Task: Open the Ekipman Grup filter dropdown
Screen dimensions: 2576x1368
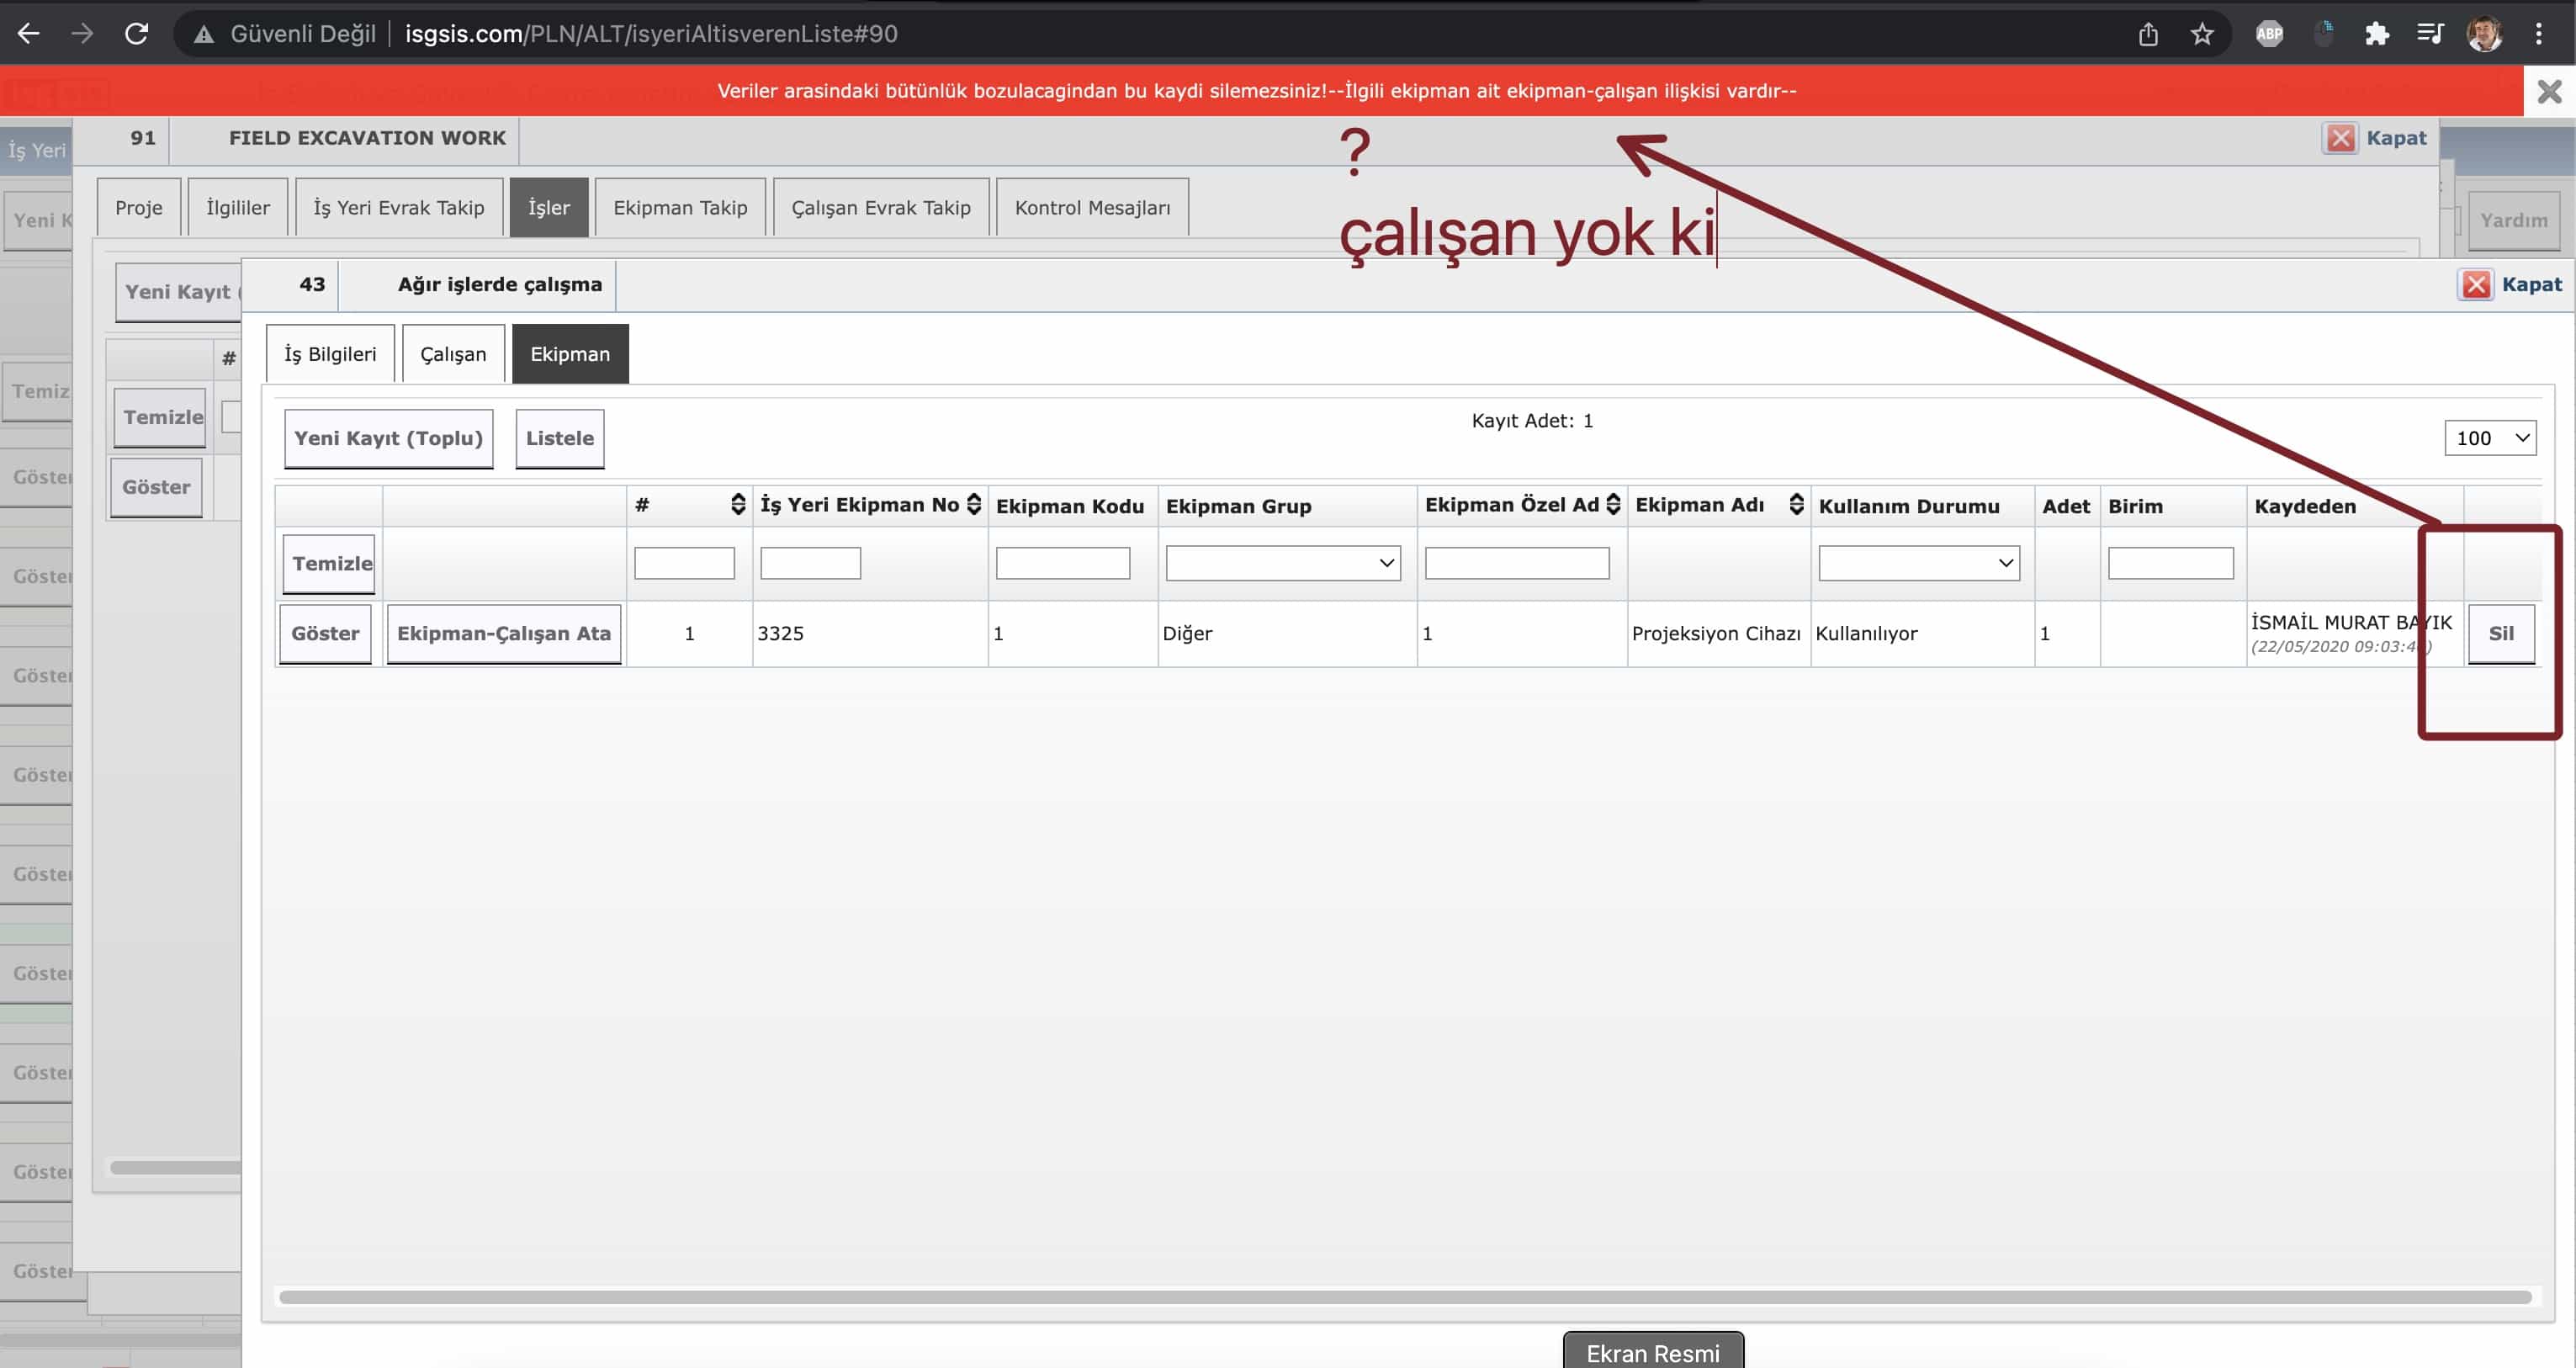Action: point(1282,563)
